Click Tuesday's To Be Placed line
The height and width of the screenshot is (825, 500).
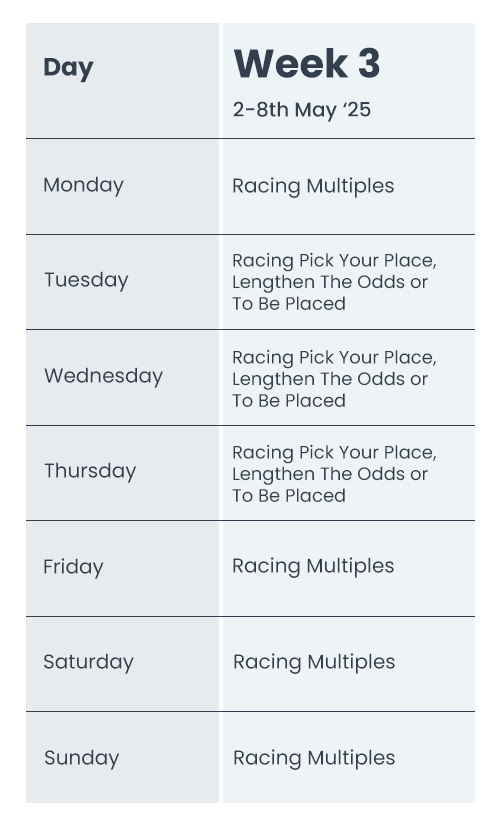(x=289, y=304)
